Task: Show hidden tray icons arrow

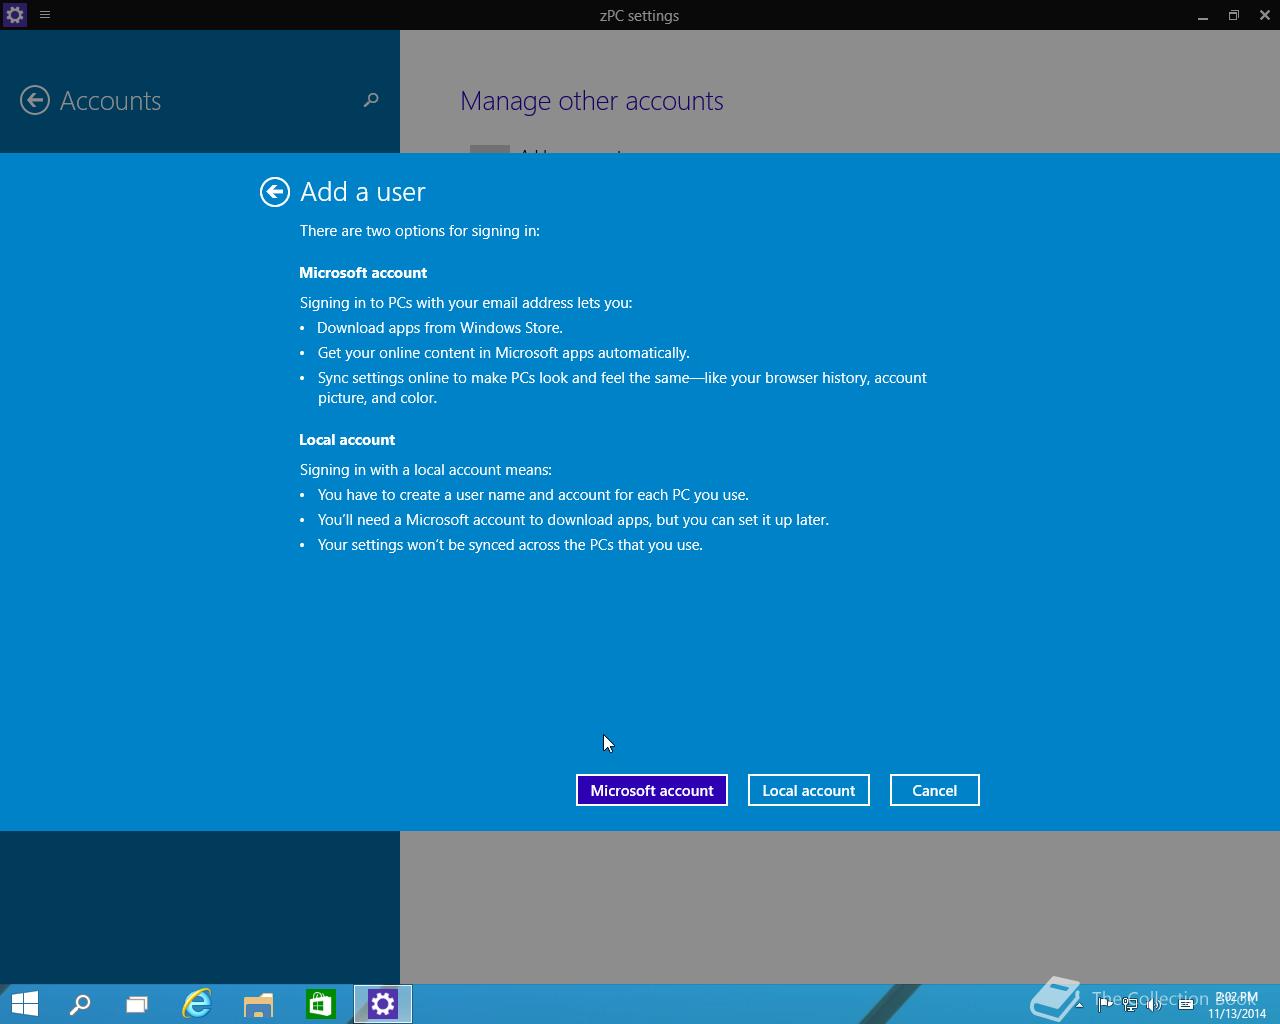Action: pyautogui.click(x=1079, y=1004)
